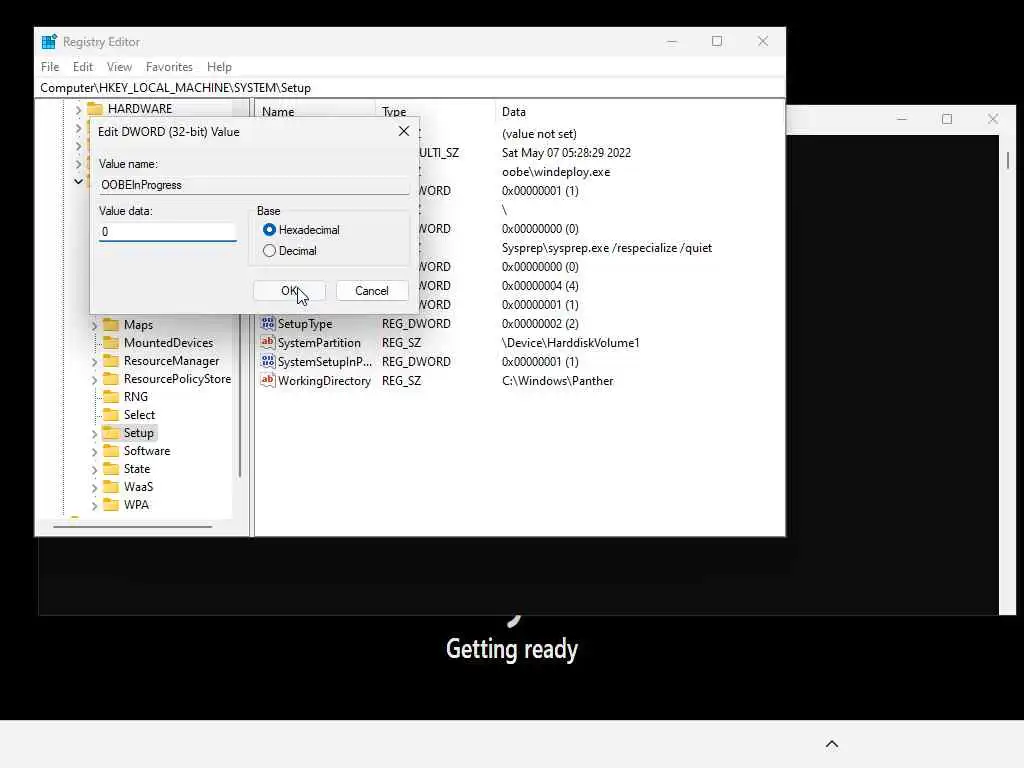This screenshot has height=768, width=1024.
Task: Open the View menu
Action: [119, 67]
